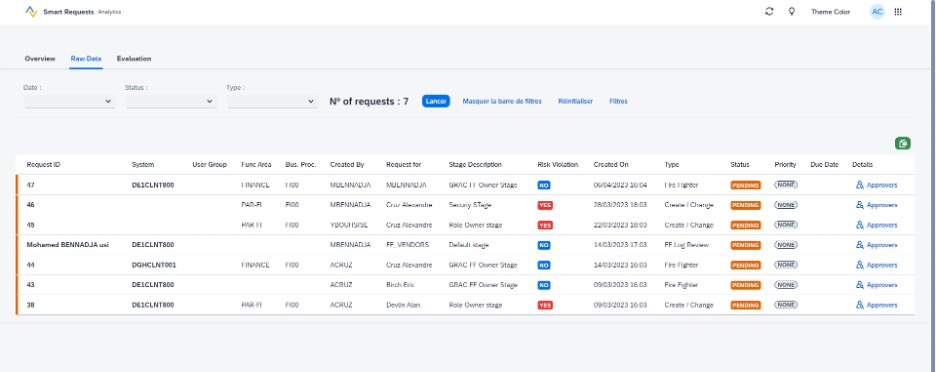Open Approvers link for request 46
The width and height of the screenshot is (936, 372).
pos(882,205)
